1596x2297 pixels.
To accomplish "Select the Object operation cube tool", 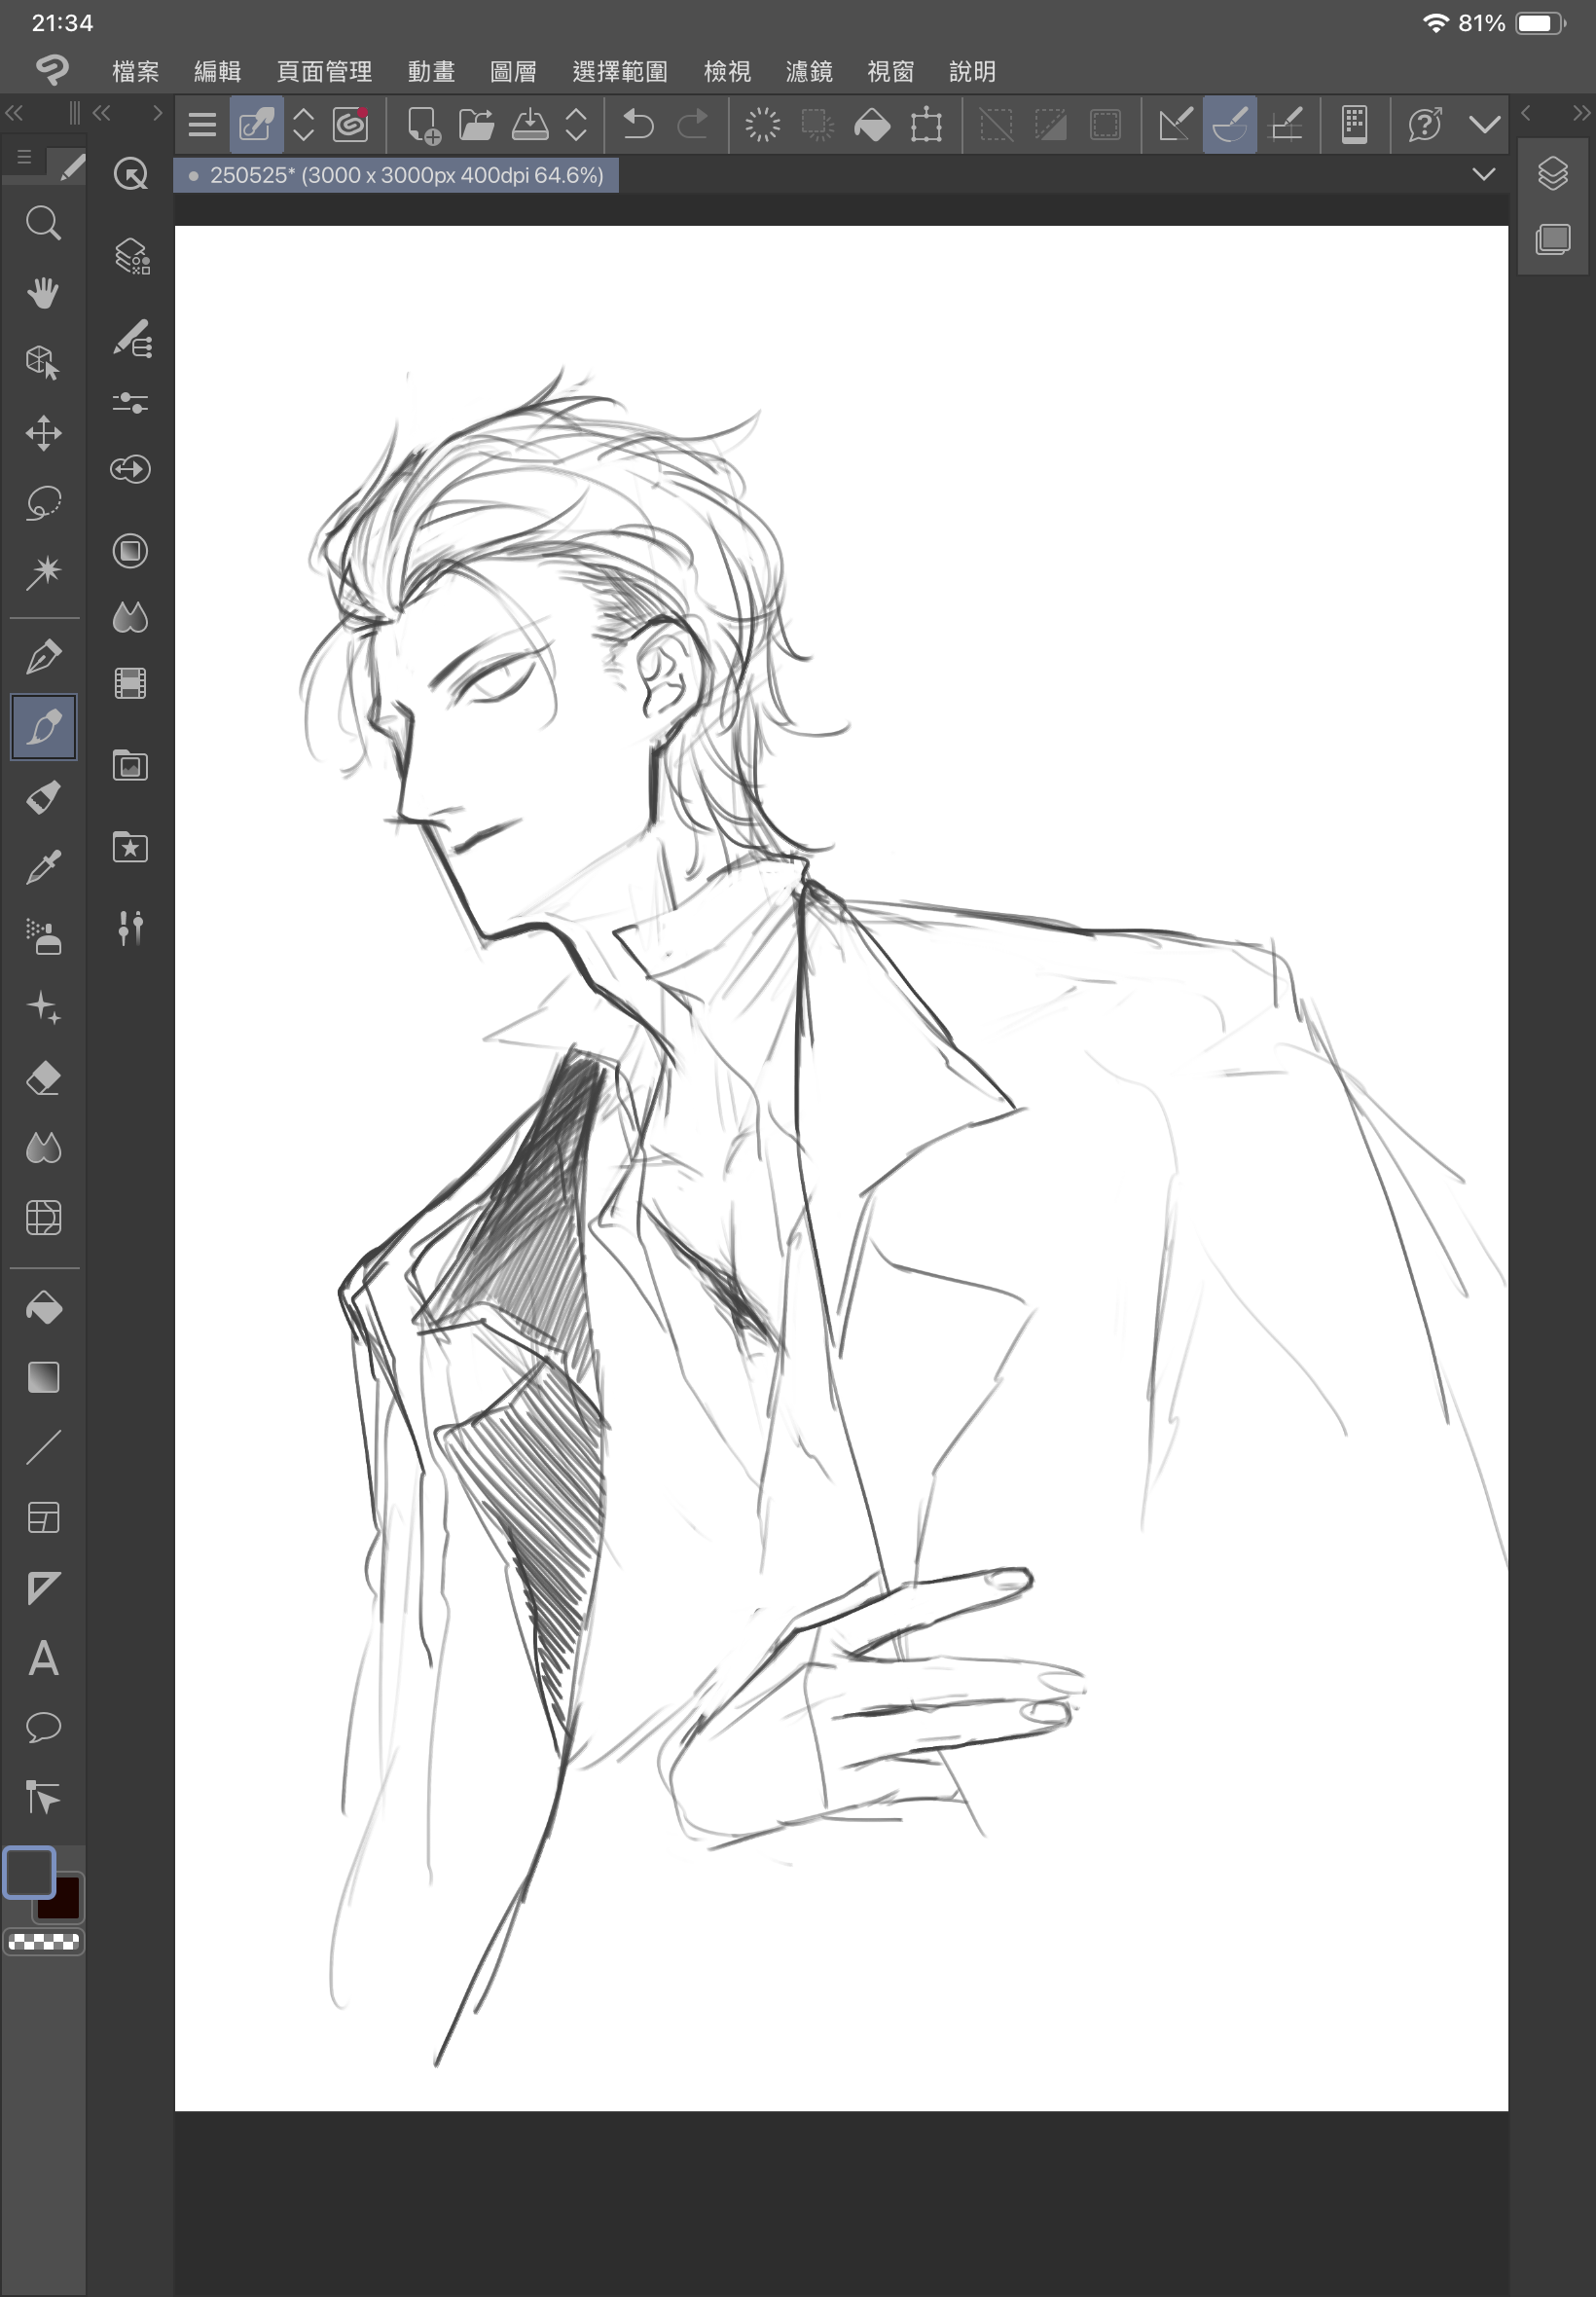I will click(x=43, y=363).
